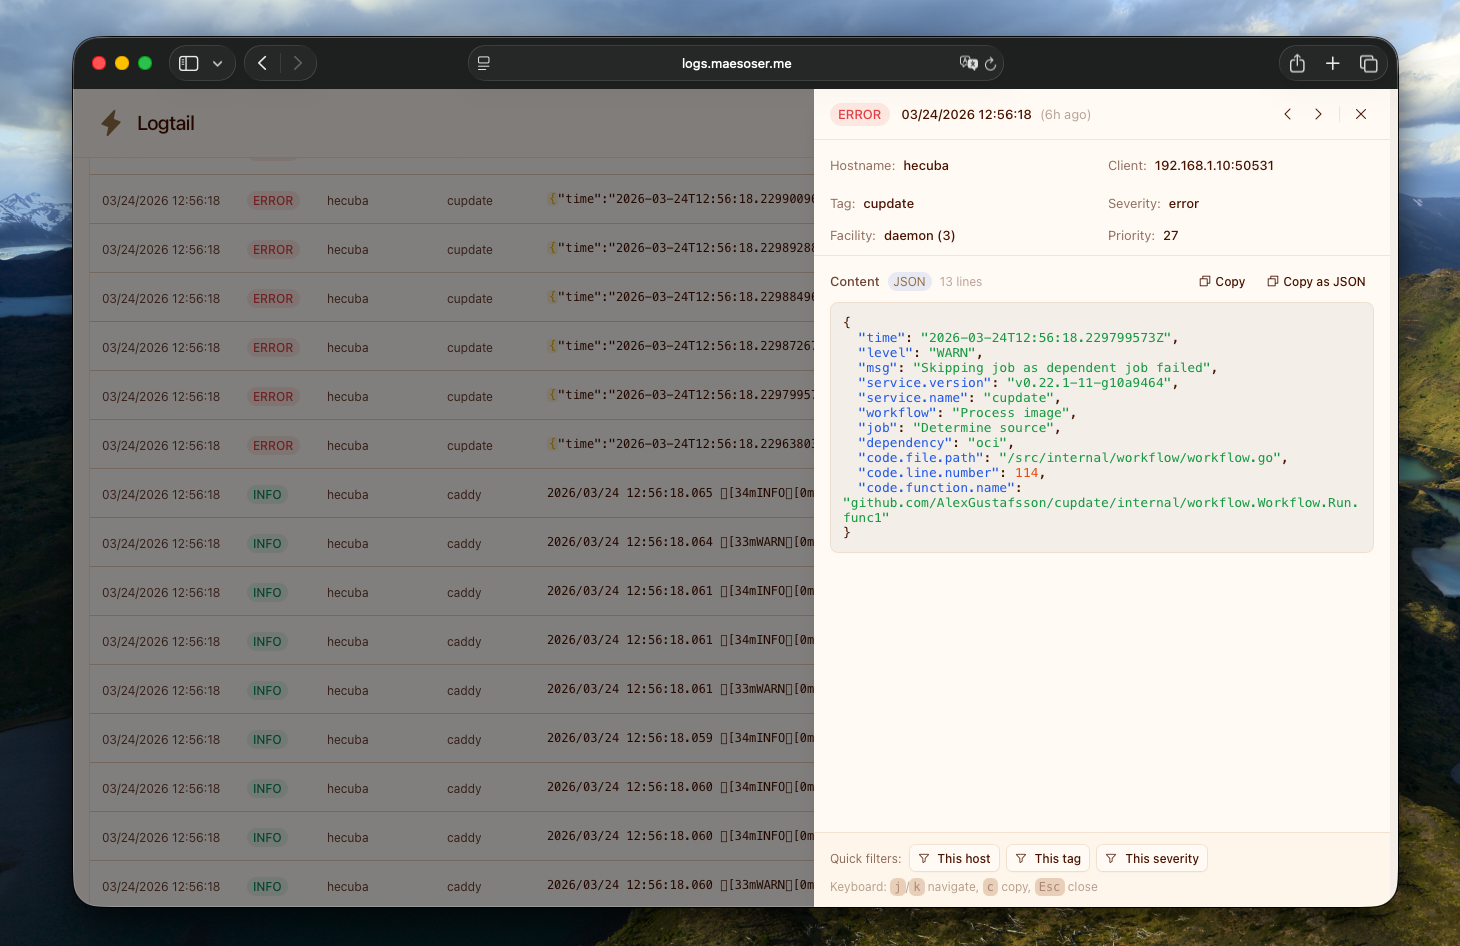Open the caddy INFO row at 12:56:18.065
Screen dimensions: 1460x946
click(452, 494)
